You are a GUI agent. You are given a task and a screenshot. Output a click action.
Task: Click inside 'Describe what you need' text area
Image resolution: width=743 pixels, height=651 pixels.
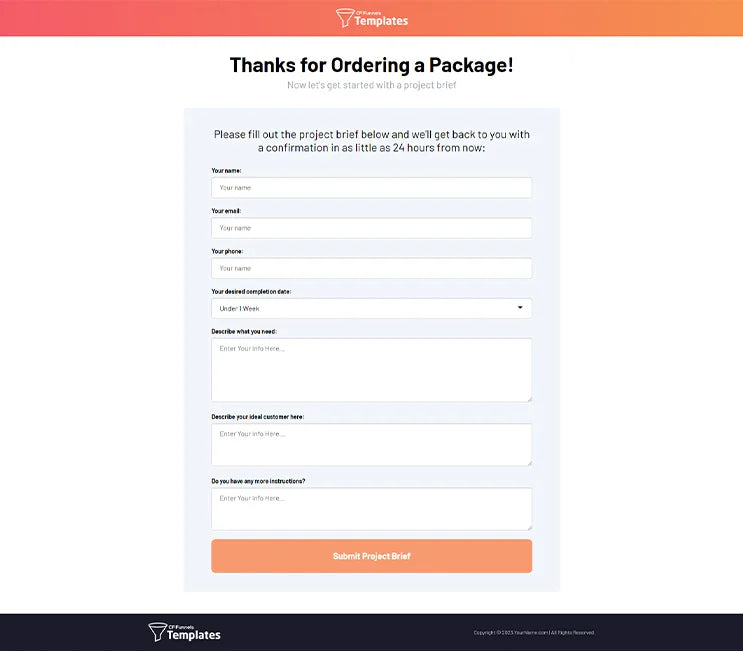click(x=371, y=370)
